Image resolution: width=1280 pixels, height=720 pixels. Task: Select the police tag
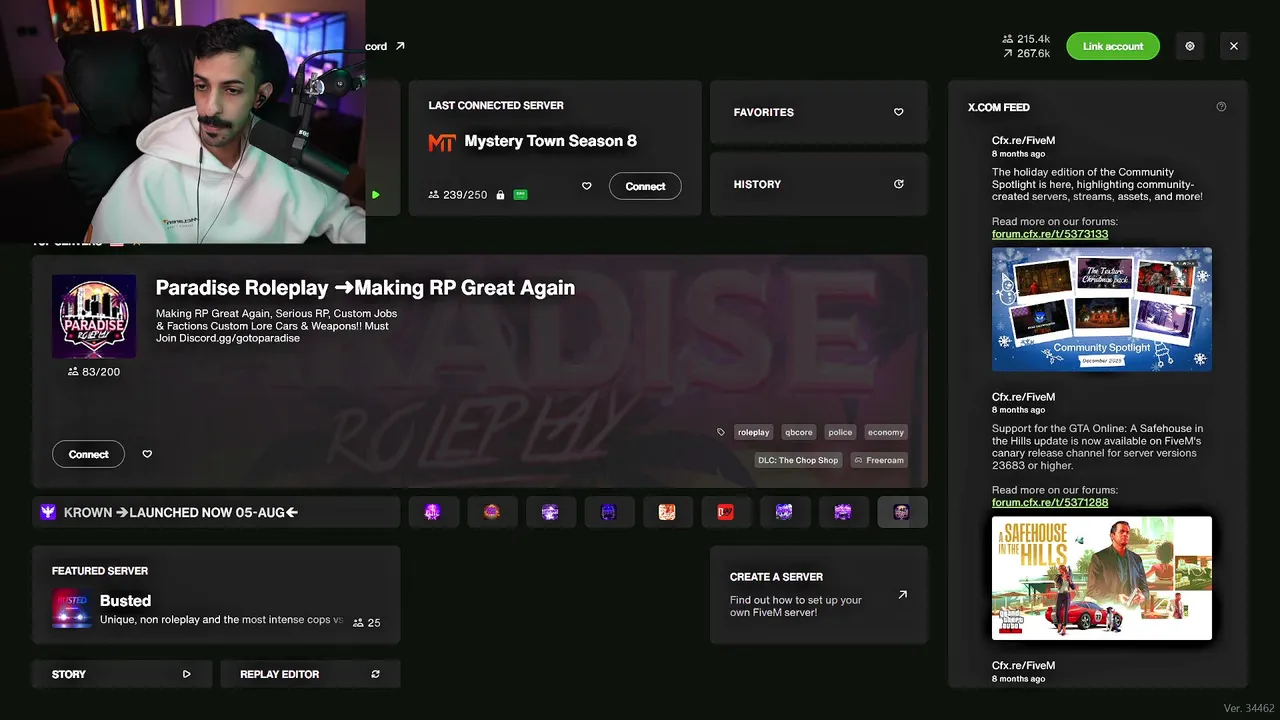840,432
